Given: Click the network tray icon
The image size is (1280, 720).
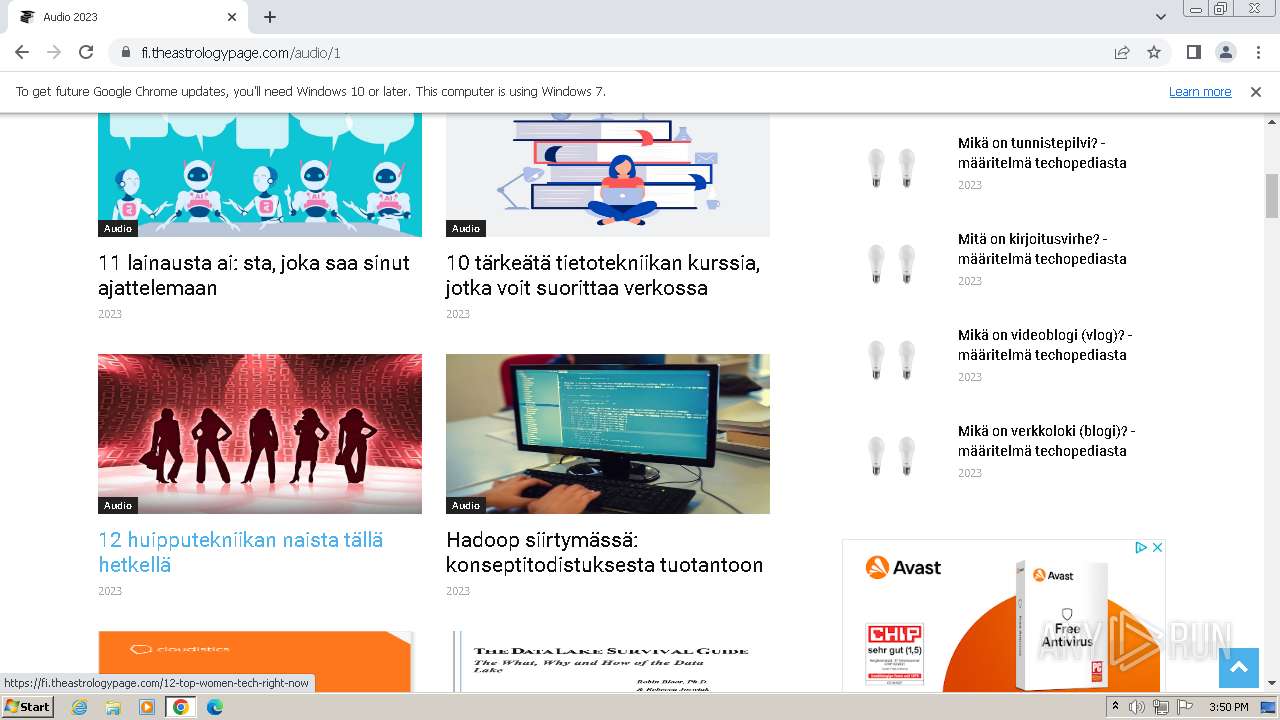Looking at the screenshot, I should click(x=1161, y=707).
